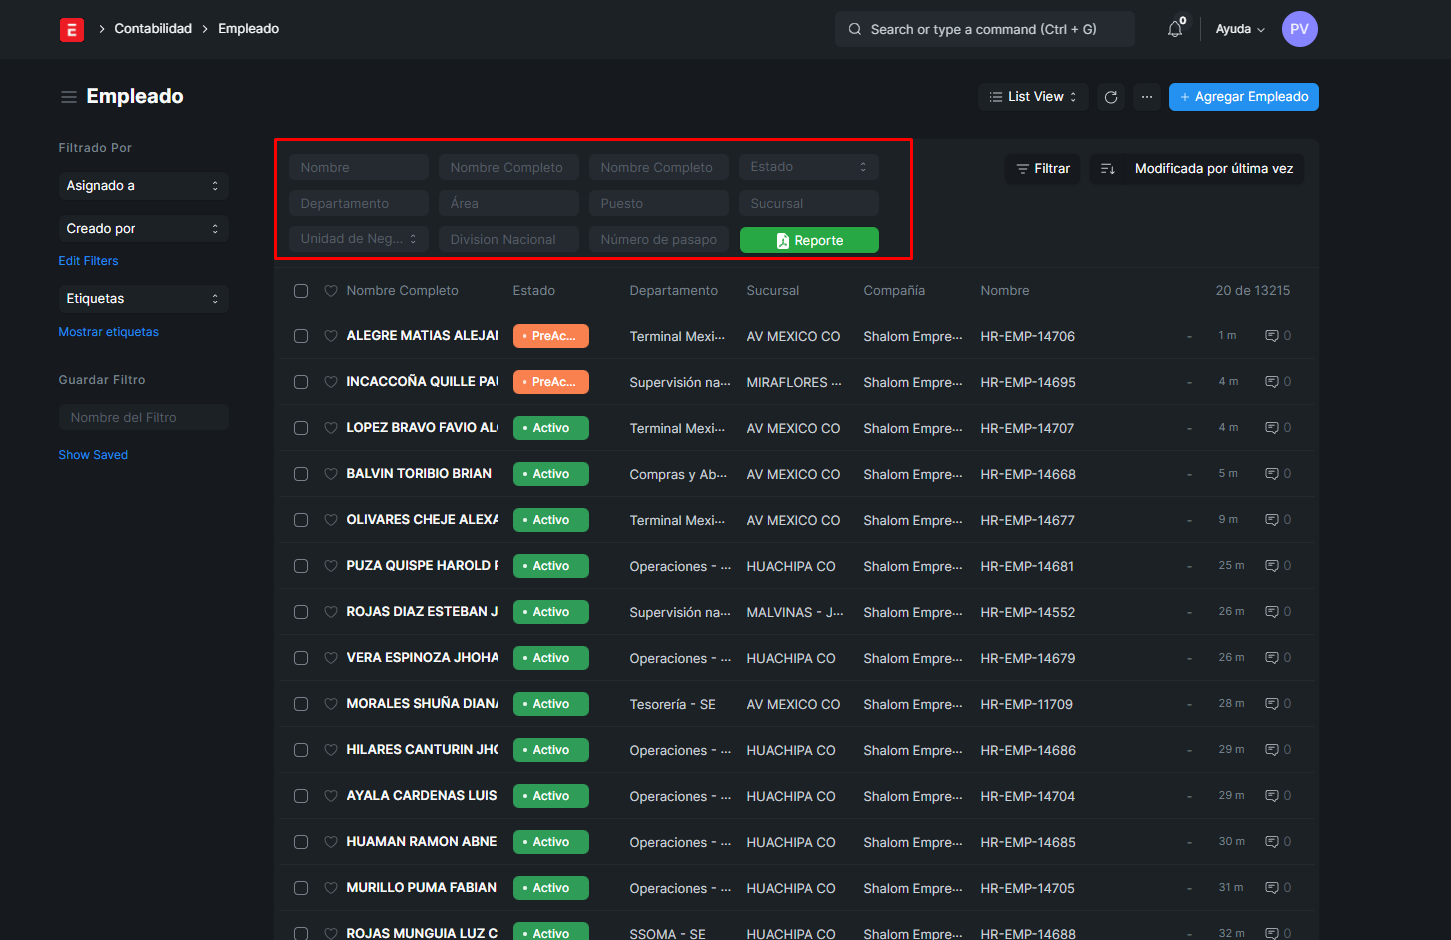Check the select-all checkbox in header
1451x940 pixels.
click(x=301, y=291)
